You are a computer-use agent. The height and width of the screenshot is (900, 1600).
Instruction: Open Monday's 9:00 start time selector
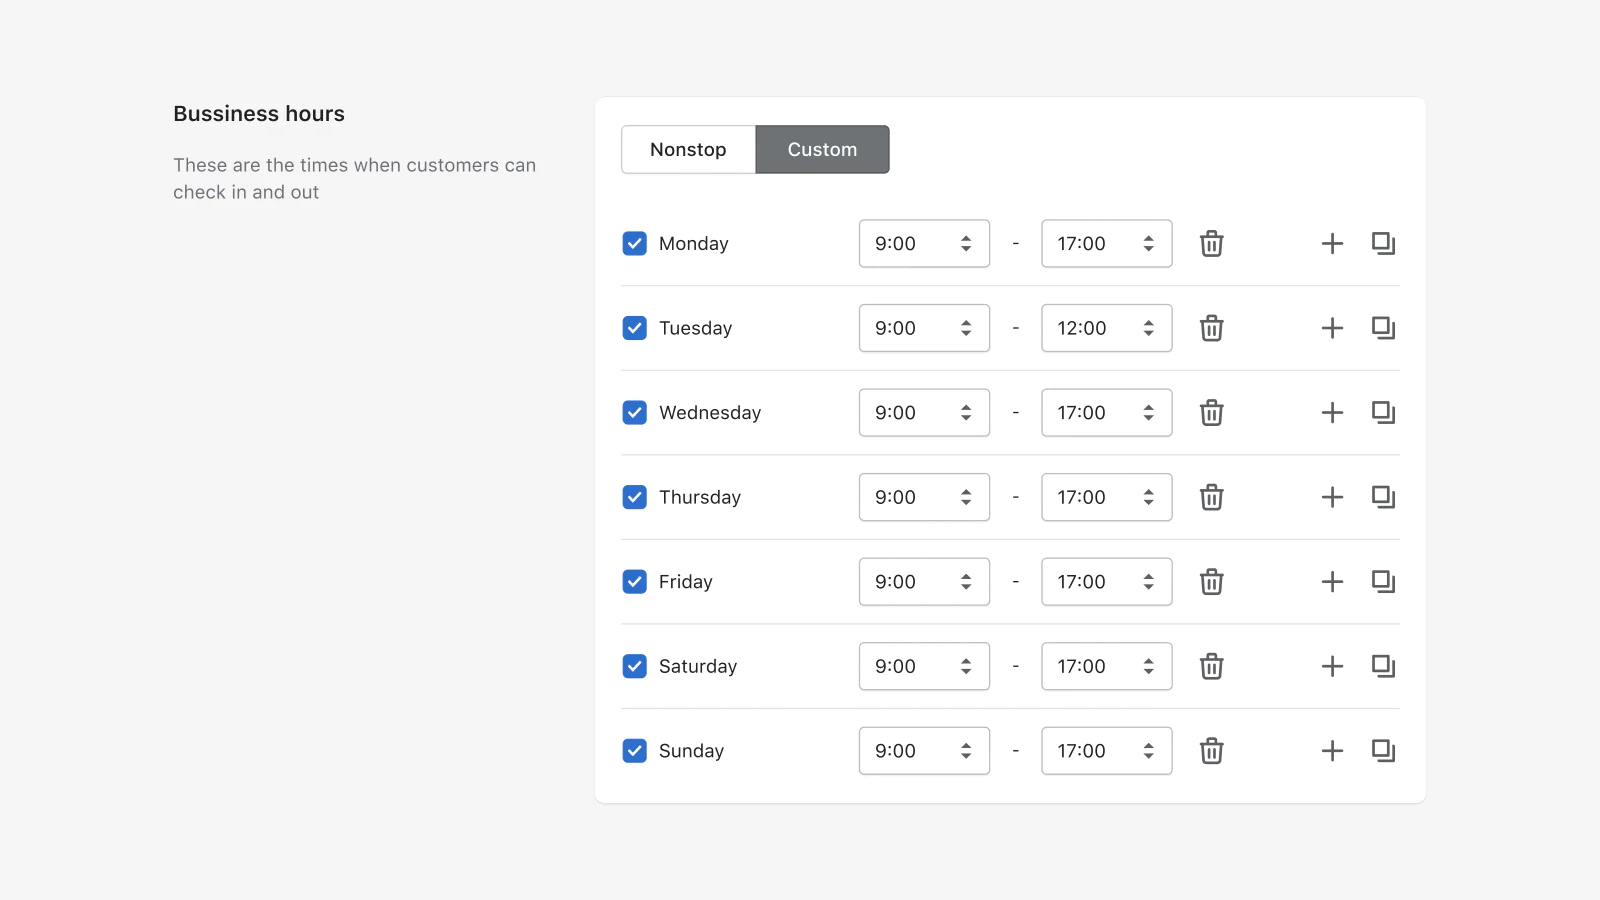(x=924, y=244)
